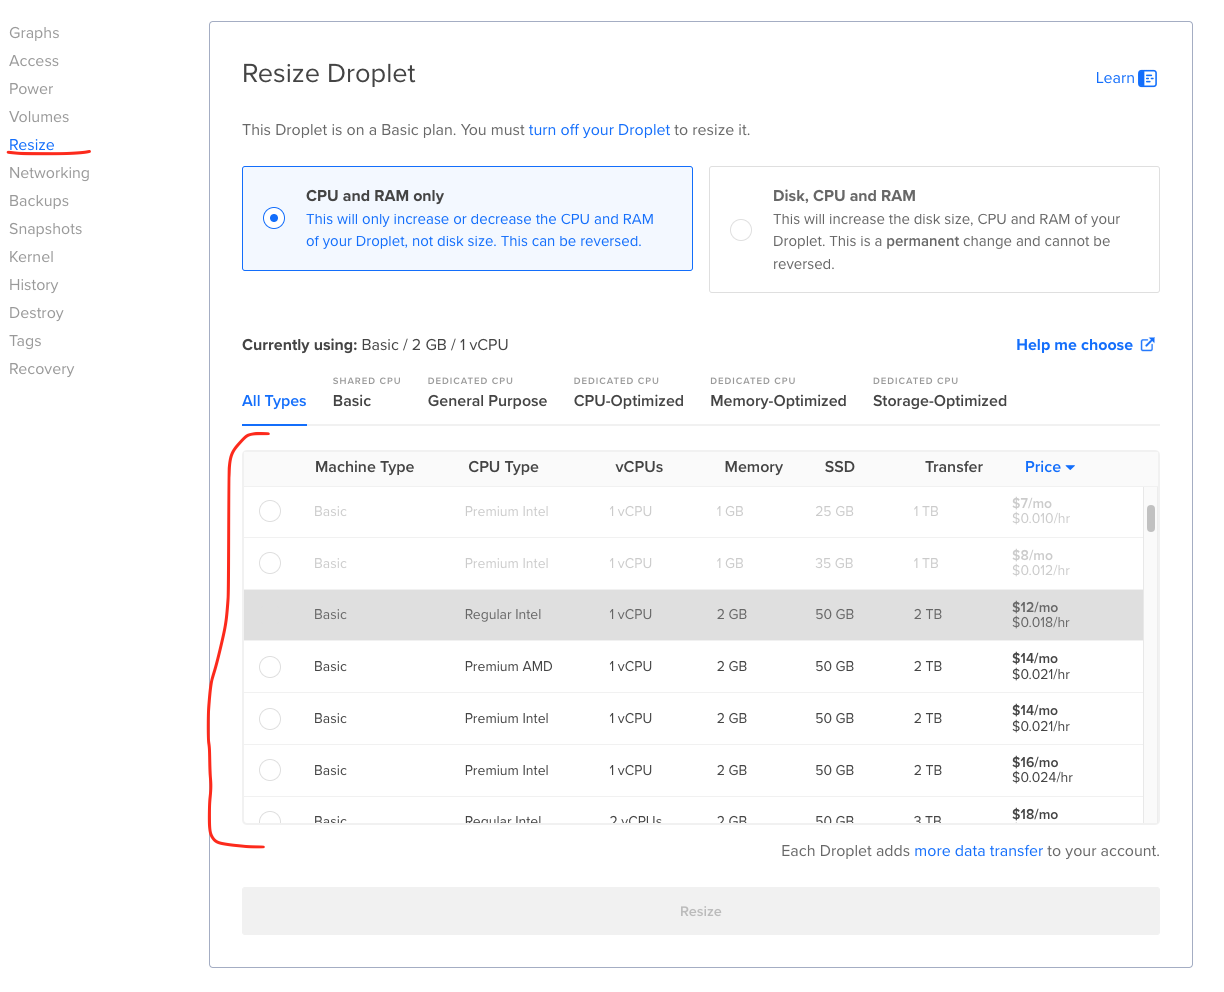This screenshot has height=992, width=1224.
Task: Select the $7/mo Premium Intel plan
Action: [x=270, y=511]
